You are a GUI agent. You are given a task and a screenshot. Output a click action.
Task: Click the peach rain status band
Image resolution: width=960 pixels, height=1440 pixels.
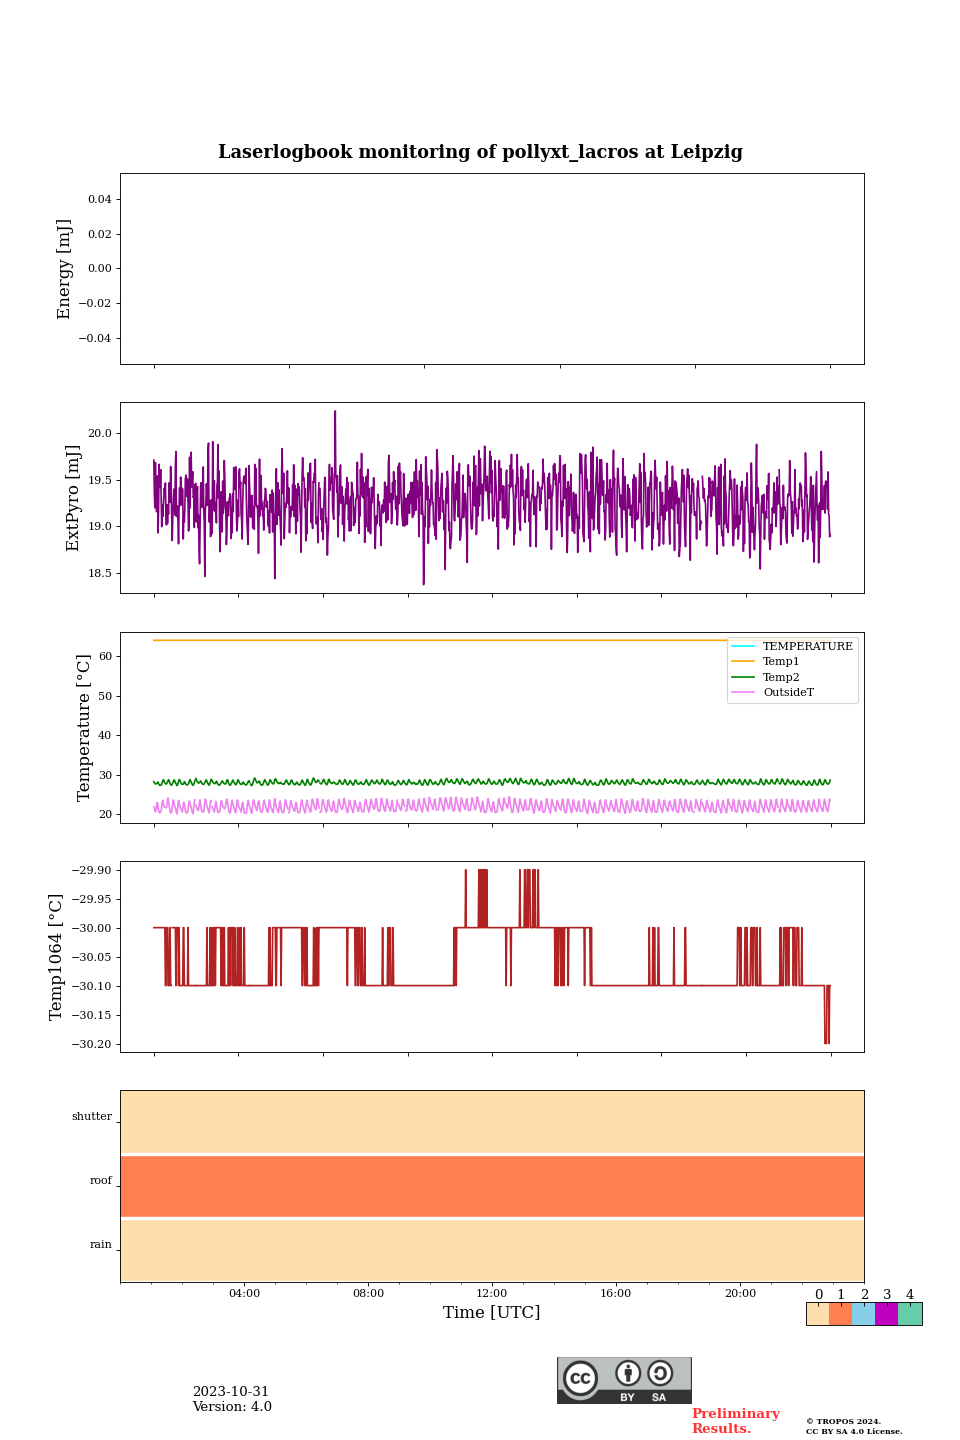tap(492, 1250)
